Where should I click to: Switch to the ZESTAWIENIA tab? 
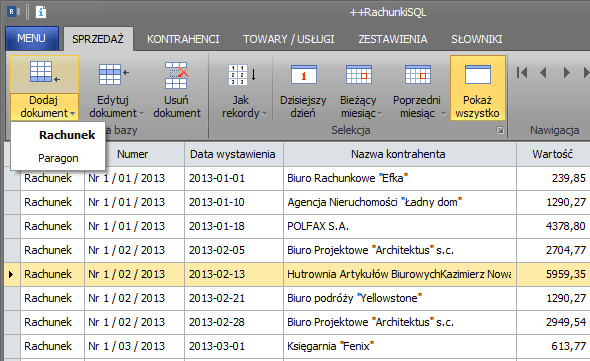click(x=393, y=39)
